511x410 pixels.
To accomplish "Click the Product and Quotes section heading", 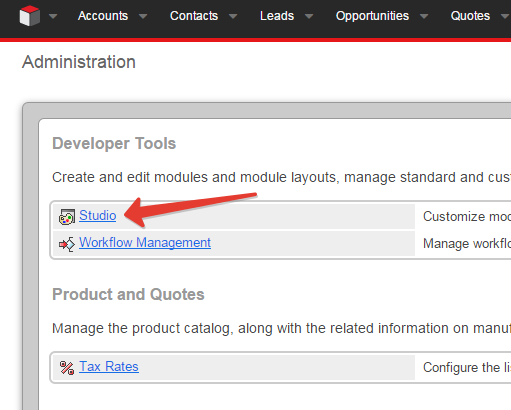I will click(128, 294).
